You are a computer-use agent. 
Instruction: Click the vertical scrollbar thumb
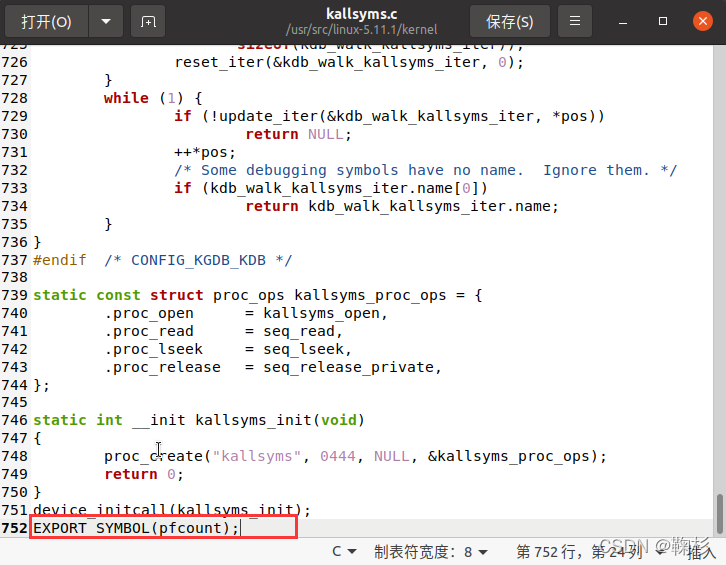(720, 514)
